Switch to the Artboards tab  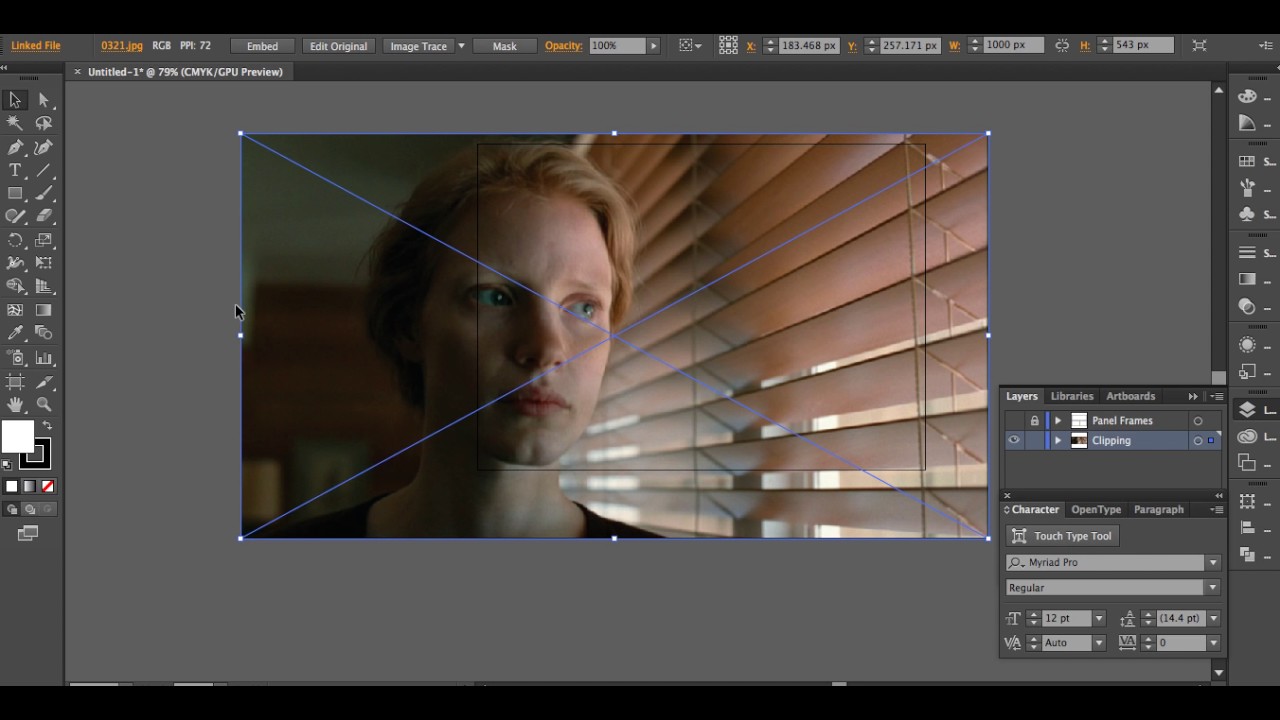[1130, 396]
